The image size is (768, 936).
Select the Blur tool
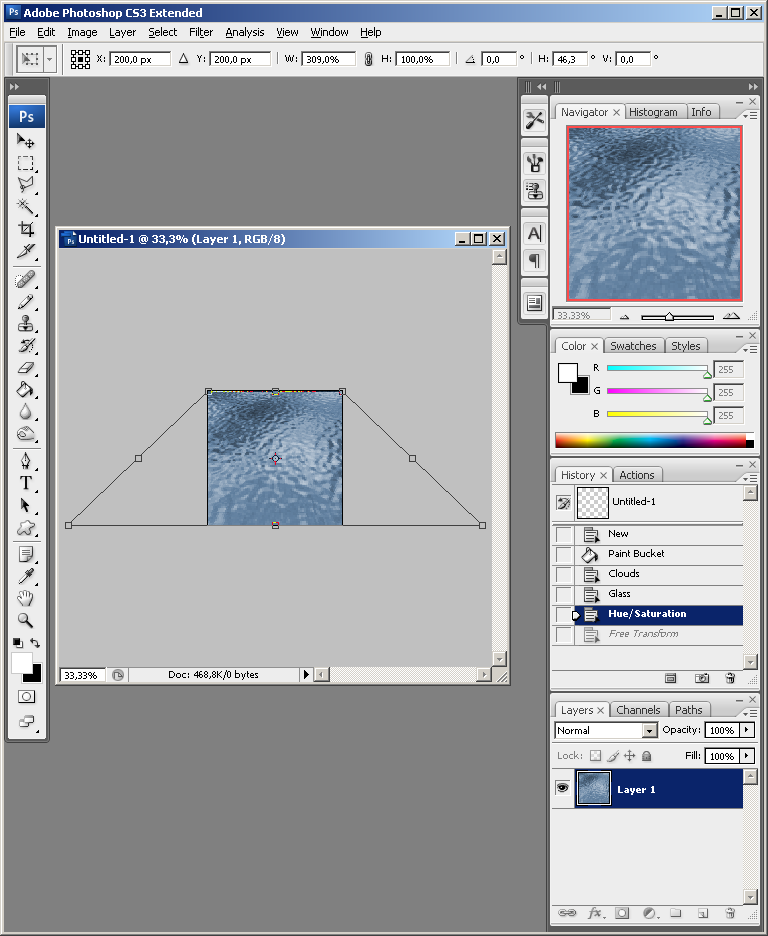pyautogui.click(x=26, y=412)
